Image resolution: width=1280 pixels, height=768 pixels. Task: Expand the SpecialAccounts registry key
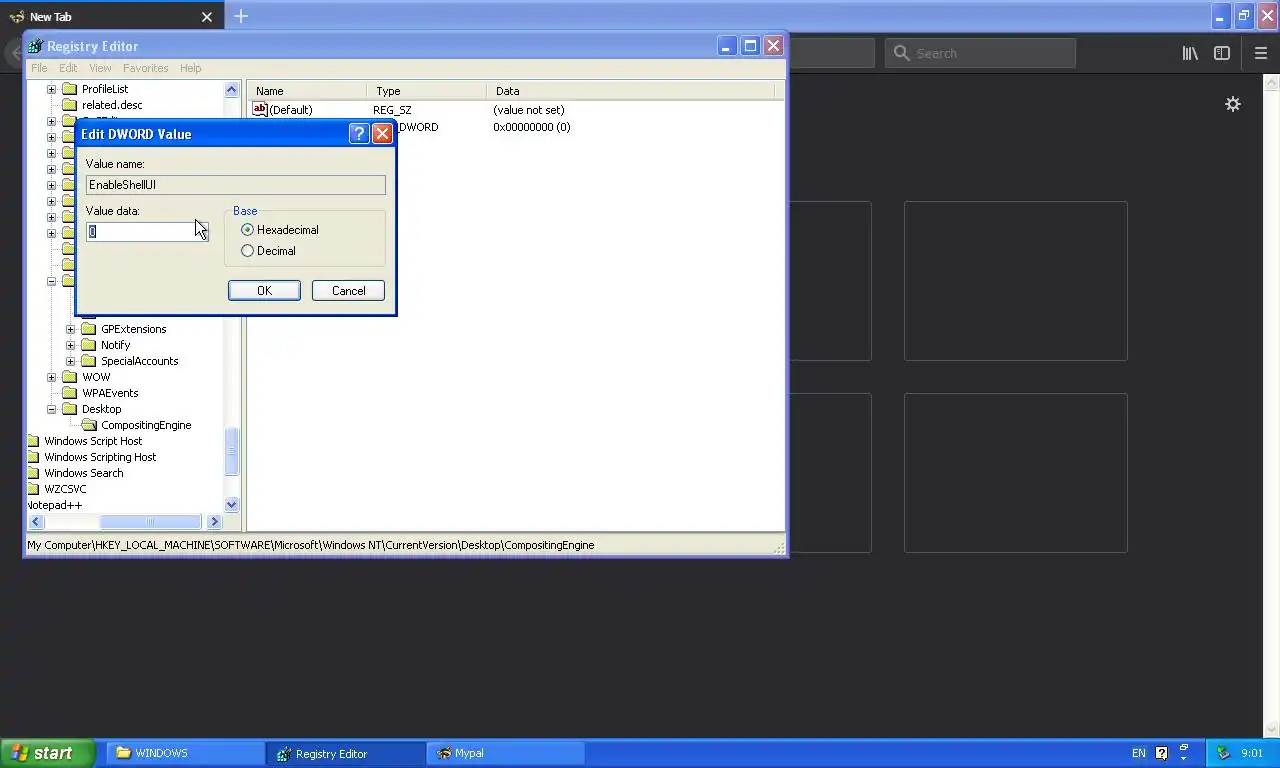[x=71, y=361]
